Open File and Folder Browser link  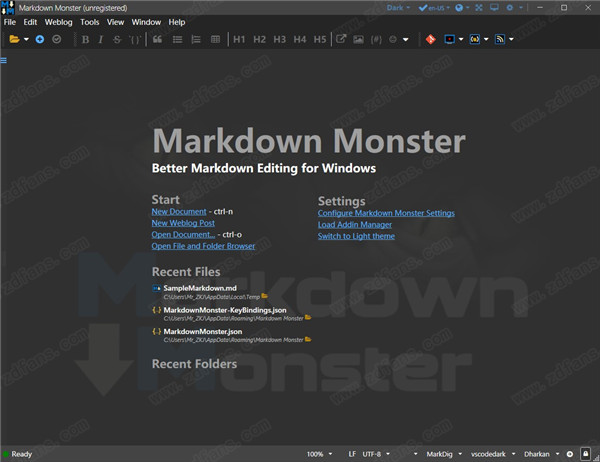tap(203, 246)
